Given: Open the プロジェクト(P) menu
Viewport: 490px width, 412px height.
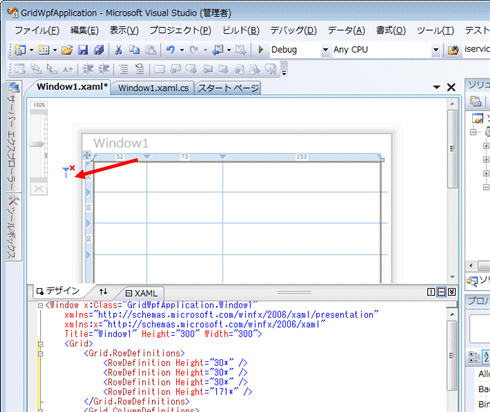Looking at the screenshot, I should tap(180, 31).
